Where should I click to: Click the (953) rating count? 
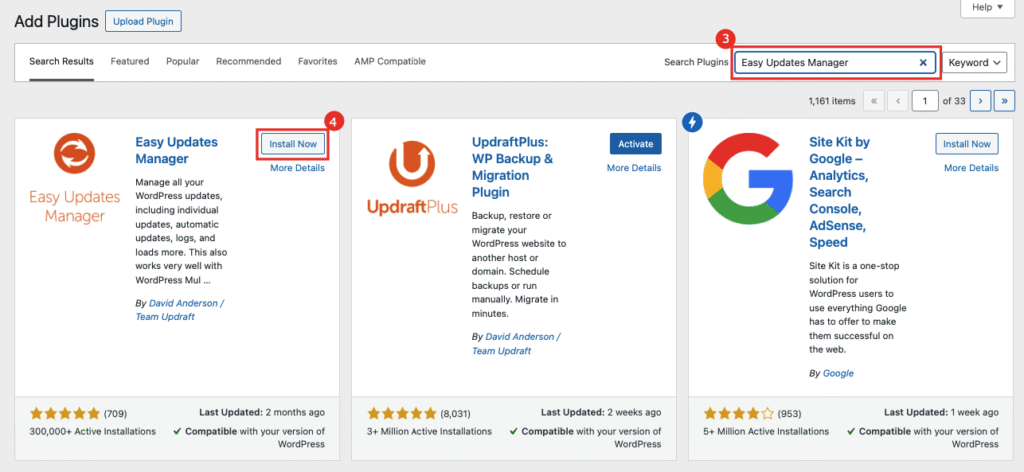(789, 413)
